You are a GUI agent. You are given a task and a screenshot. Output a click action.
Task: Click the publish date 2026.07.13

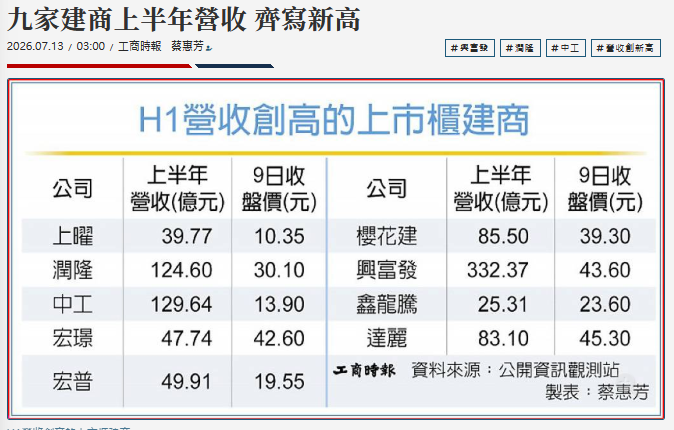pos(35,46)
